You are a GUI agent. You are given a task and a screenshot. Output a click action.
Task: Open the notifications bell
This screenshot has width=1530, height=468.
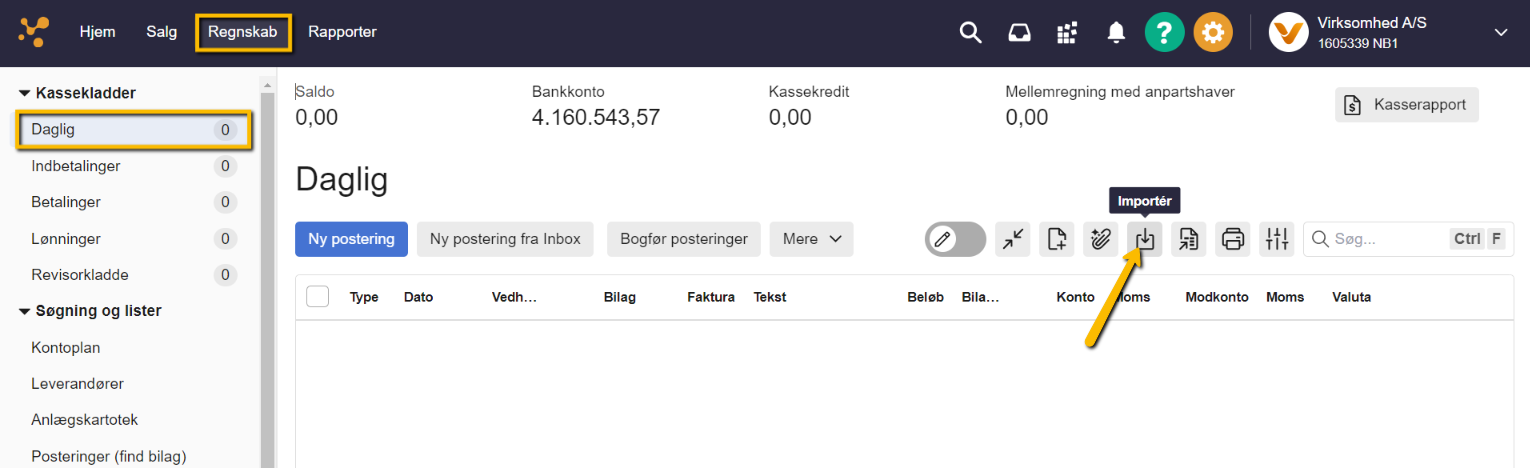(1116, 33)
